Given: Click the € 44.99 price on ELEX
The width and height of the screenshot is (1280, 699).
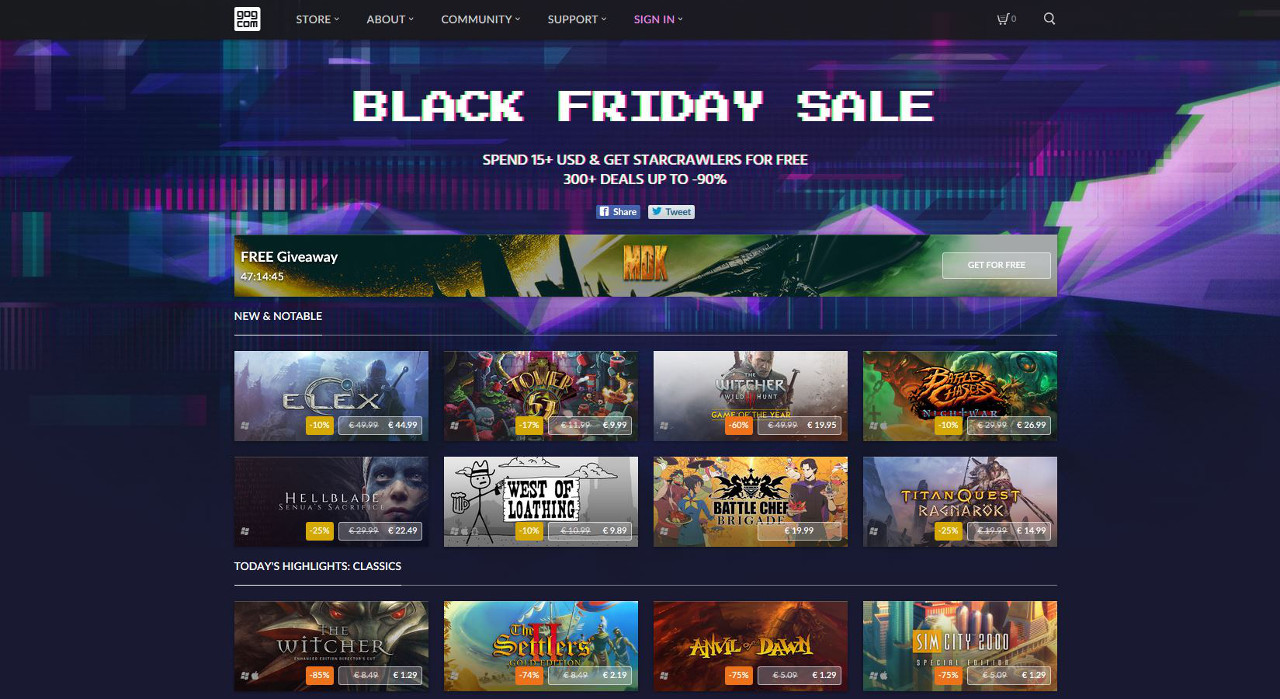Looking at the screenshot, I should pyautogui.click(x=404, y=425).
